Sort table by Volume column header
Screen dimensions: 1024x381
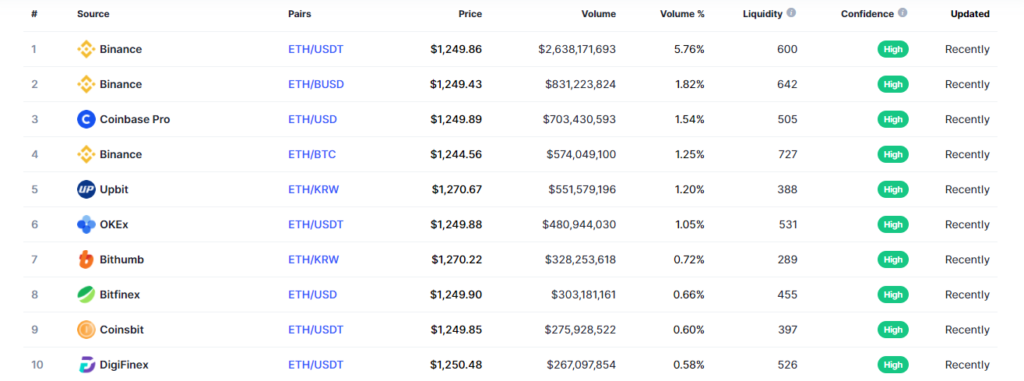tap(599, 14)
